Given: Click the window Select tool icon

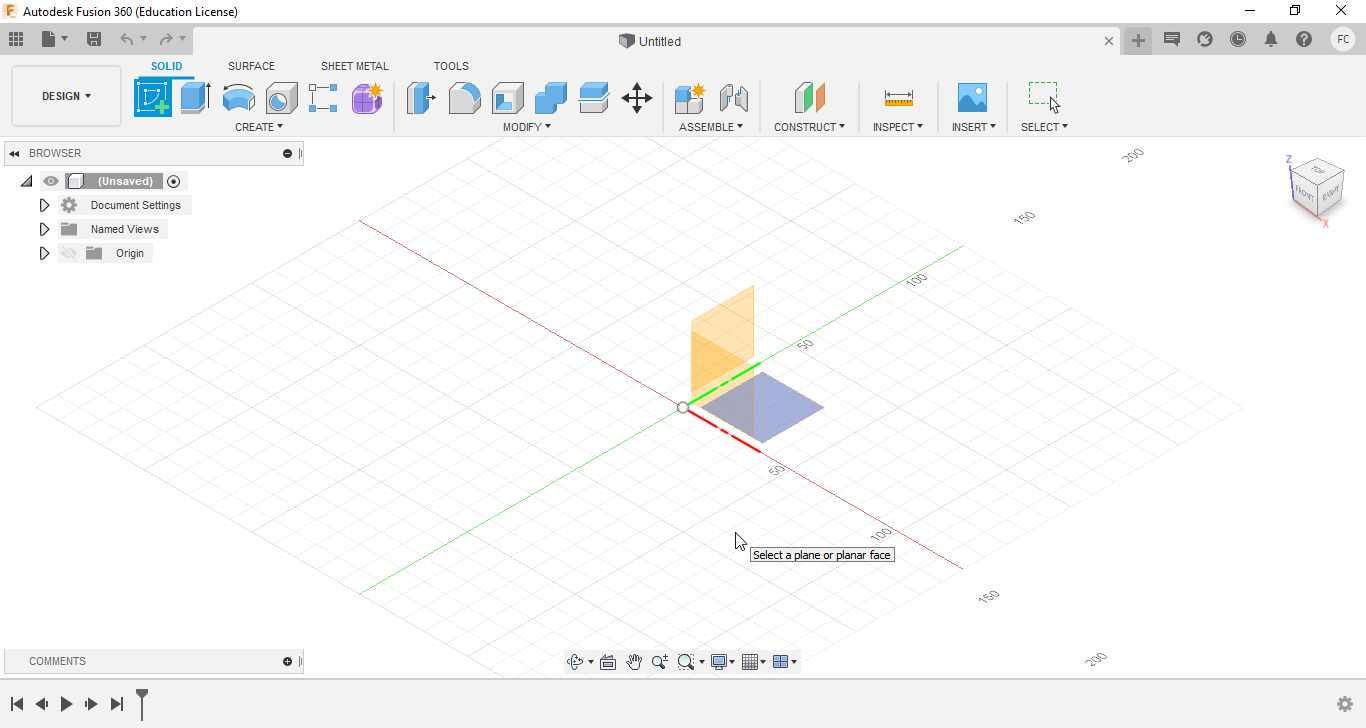Looking at the screenshot, I should point(1044,97).
